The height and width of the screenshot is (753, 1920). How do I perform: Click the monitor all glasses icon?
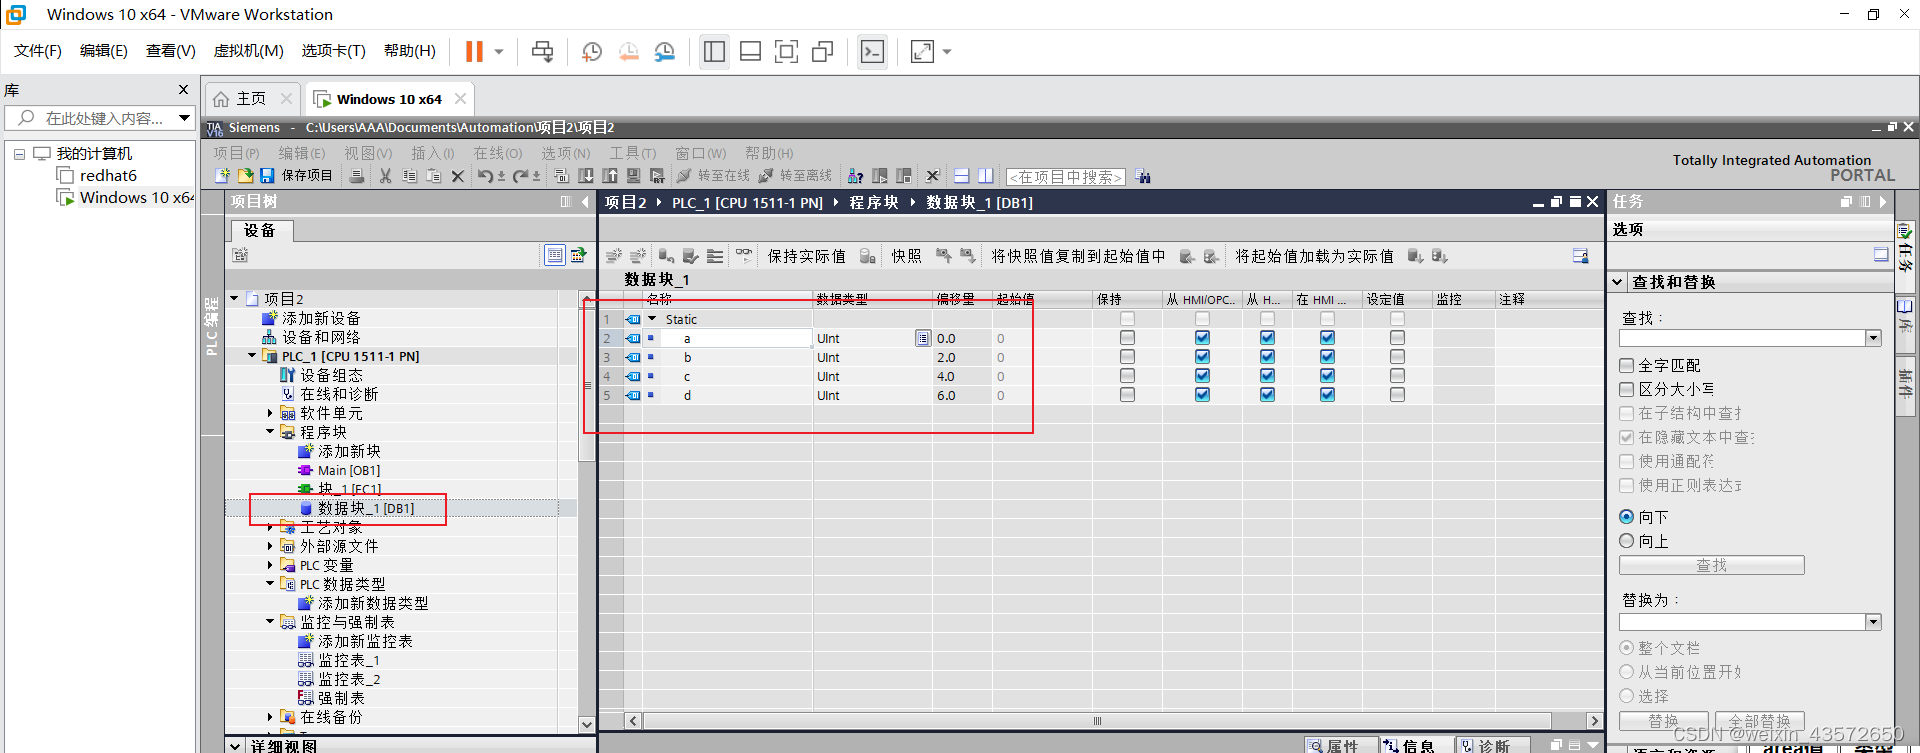click(x=743, y=256)
